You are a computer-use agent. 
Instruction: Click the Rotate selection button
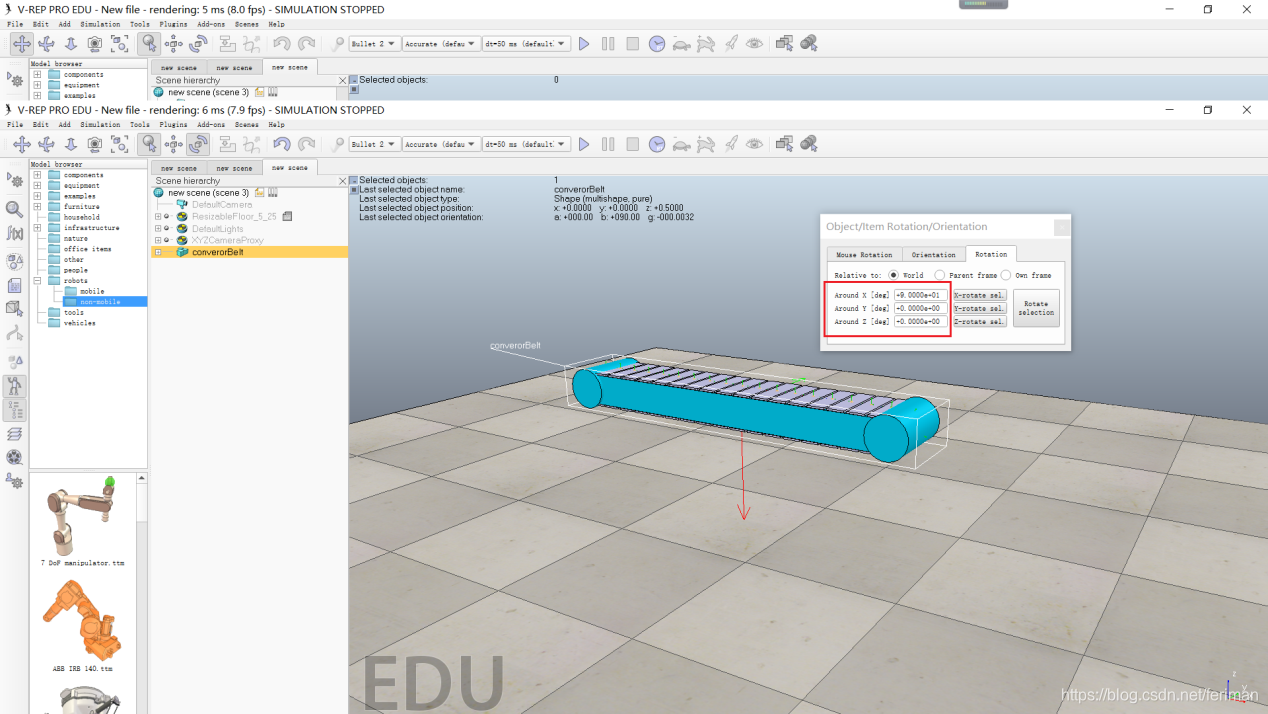click(1036, 308)
